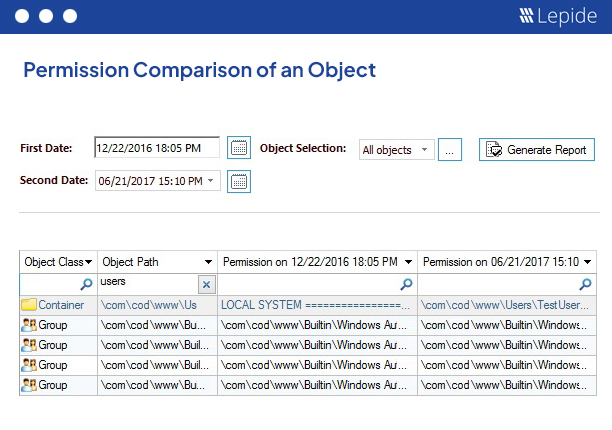
Task: Click the 'Second Date:' label
Action: pos(54,180)
